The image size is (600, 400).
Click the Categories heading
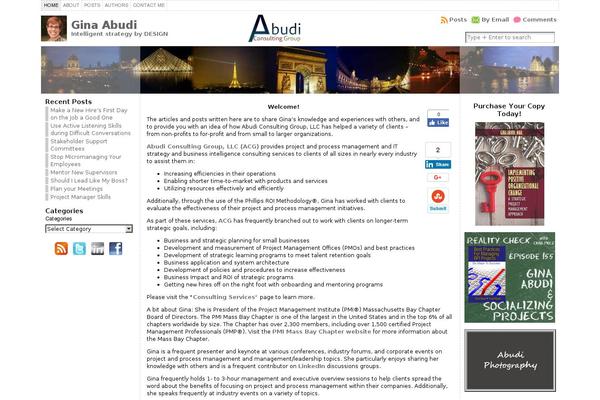point(64,211)
